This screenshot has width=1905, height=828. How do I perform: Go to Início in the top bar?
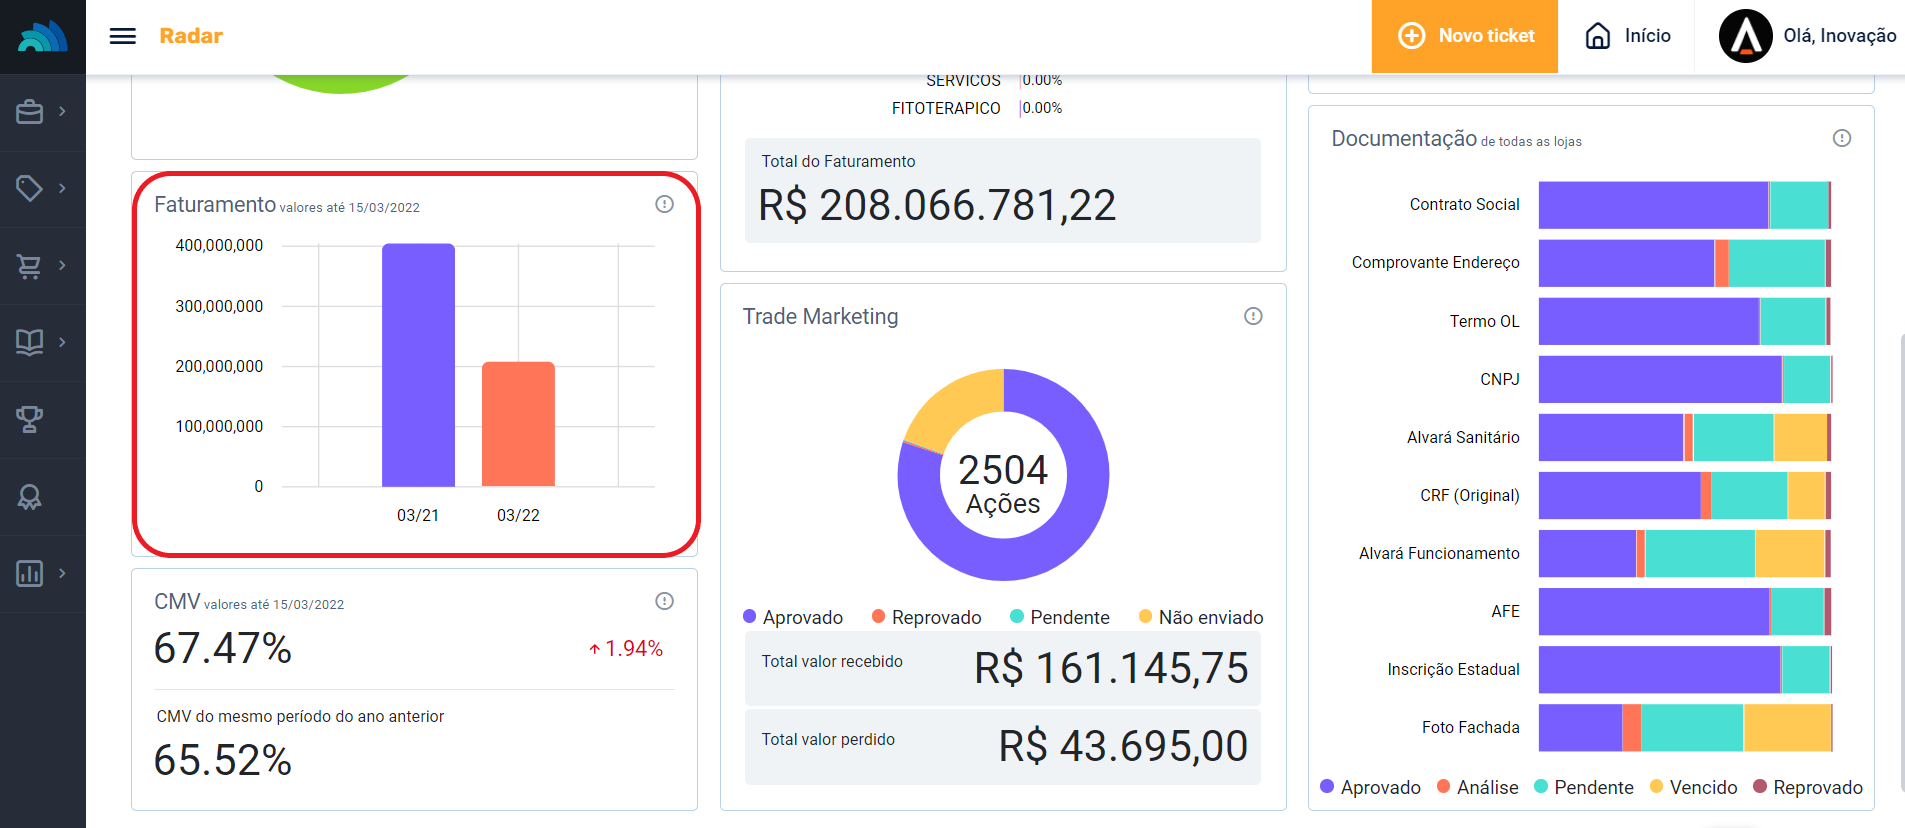point(1628,36)
